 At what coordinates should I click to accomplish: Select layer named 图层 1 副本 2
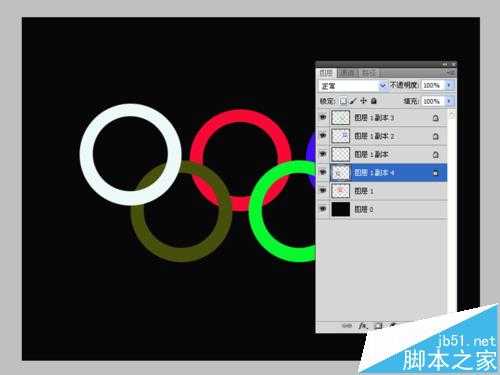coord(374,136)
